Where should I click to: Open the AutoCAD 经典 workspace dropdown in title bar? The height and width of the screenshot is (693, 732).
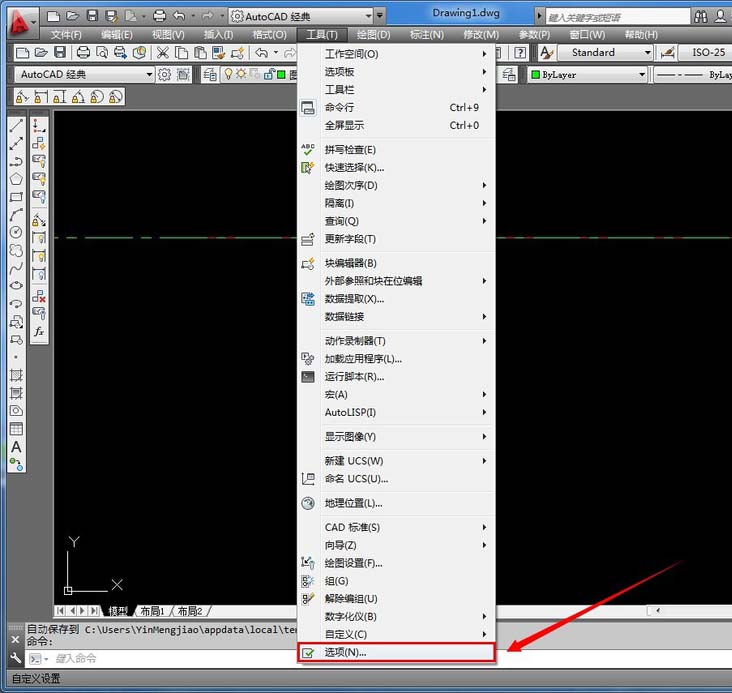[369, 16]
